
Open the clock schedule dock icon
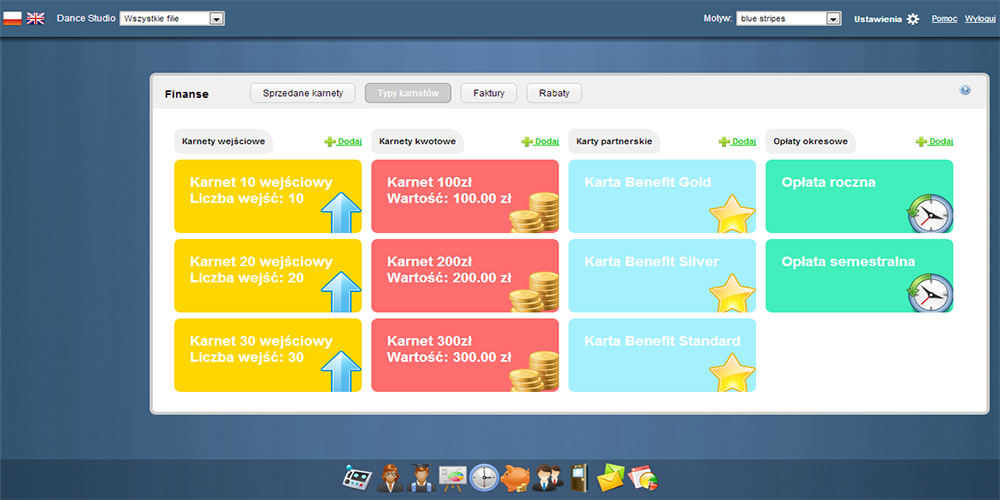pos(485,477)
